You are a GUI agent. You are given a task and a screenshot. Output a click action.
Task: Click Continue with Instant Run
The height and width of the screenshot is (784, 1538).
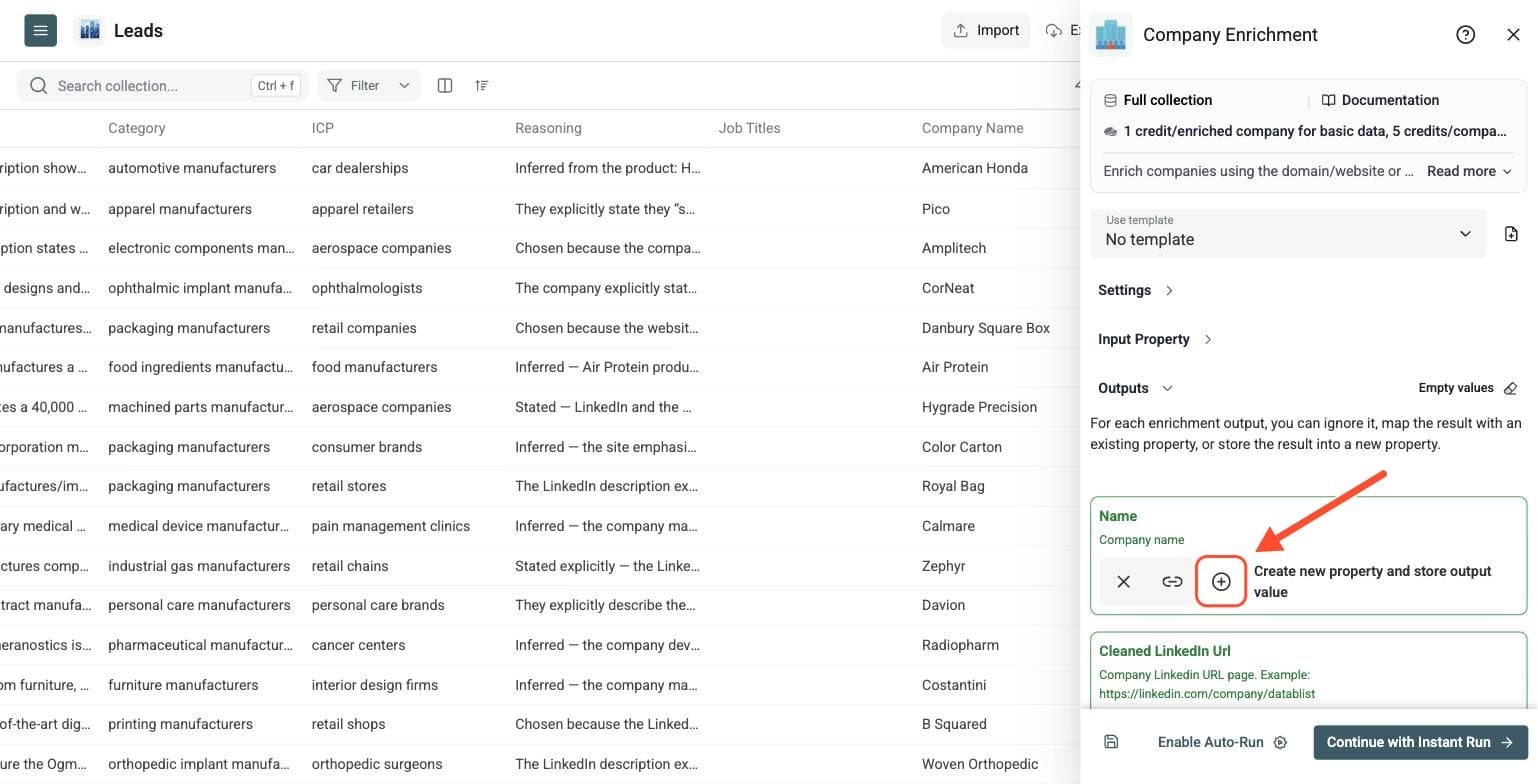[1420, 742]
